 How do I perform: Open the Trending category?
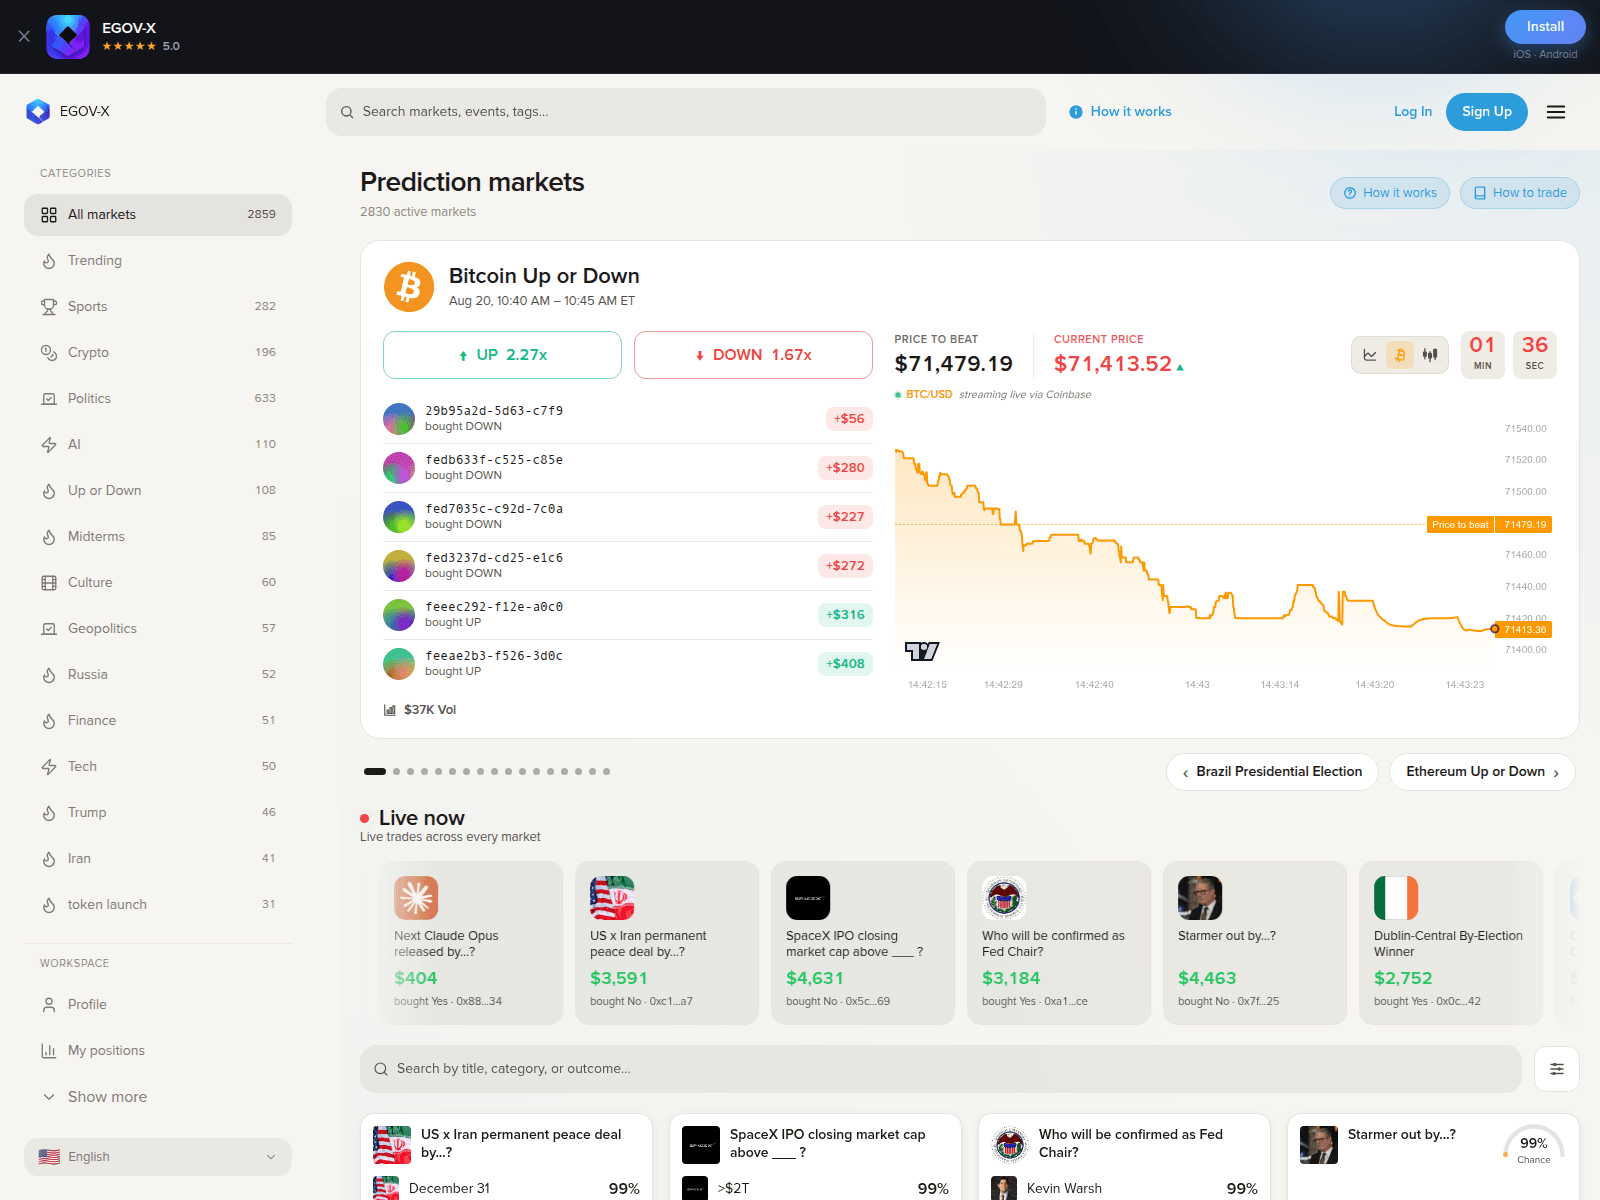[x=158, y=260]
